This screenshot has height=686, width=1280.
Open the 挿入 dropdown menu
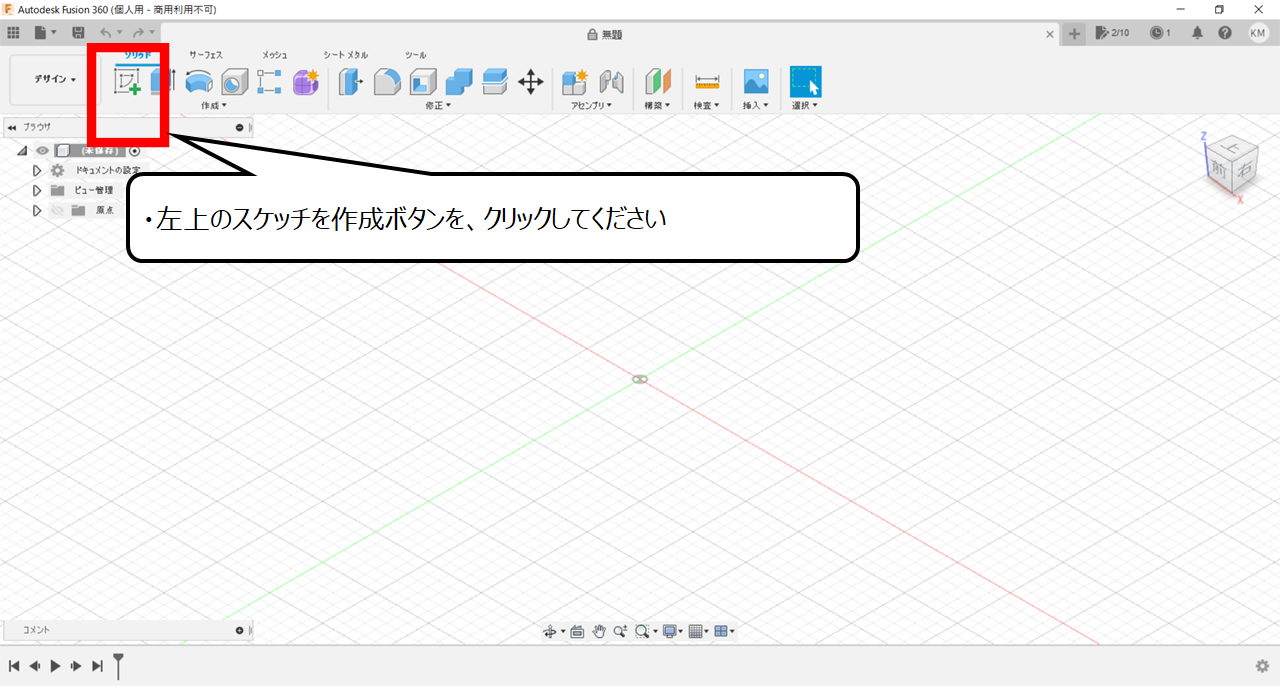pyautogui.click(x=755, y=105)
